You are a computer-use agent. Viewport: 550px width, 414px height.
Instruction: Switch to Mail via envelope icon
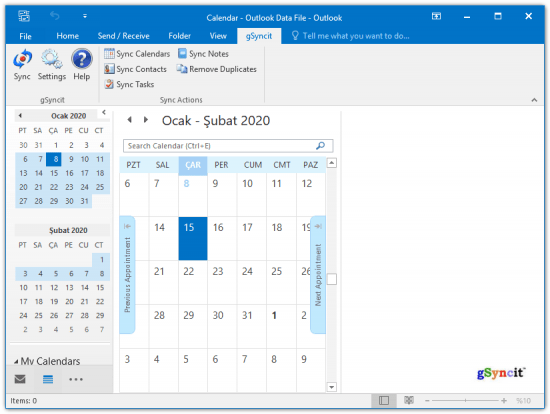pos(20,379)
